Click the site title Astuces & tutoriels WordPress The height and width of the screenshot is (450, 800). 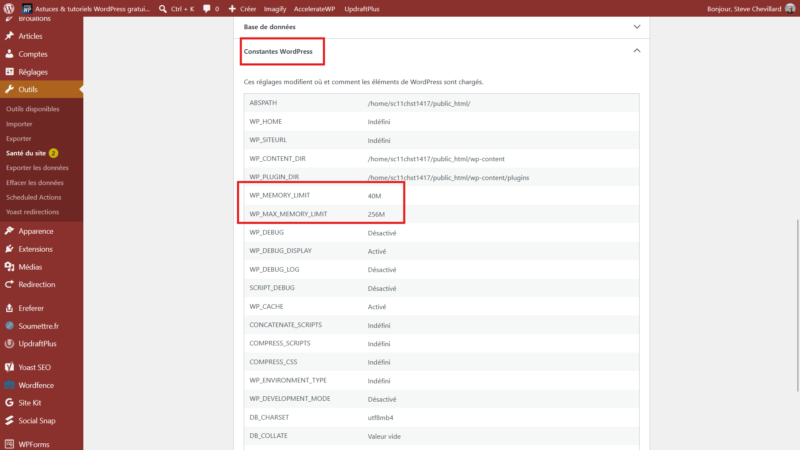coord(92,9)
